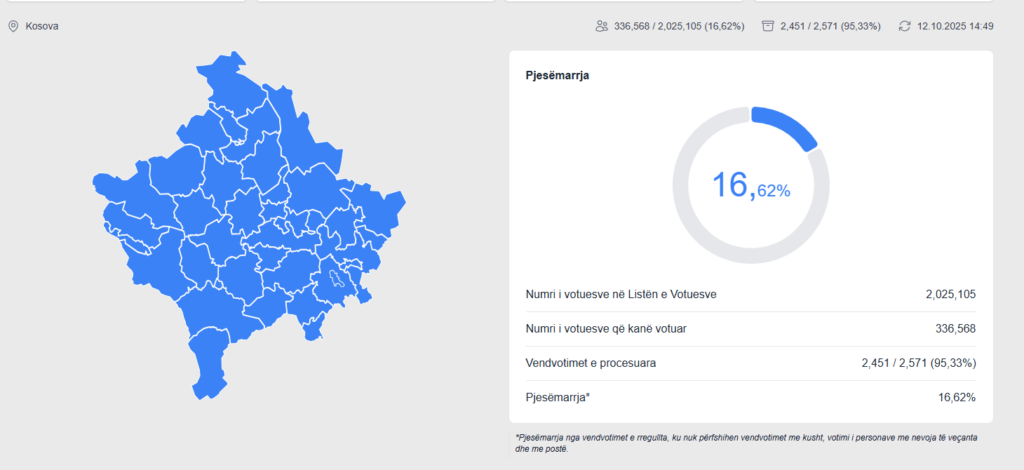Select the Numri i votuesve që kanë votuar row
This screenshot has width=1024, height=470.
pyautogui.click(x=750, y=329)
